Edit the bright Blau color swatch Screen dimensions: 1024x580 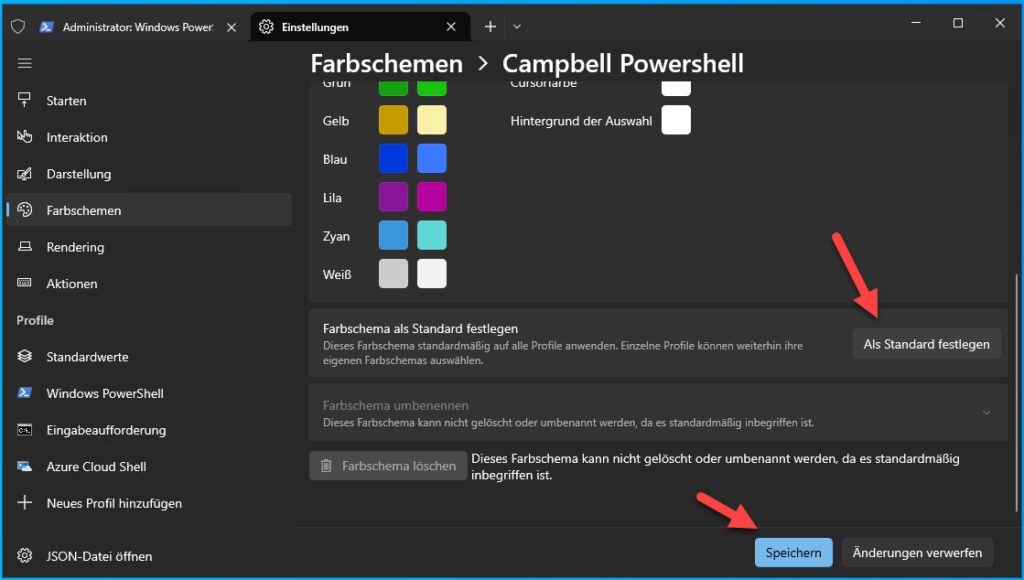pyautogui.click(x=432, y=159)
